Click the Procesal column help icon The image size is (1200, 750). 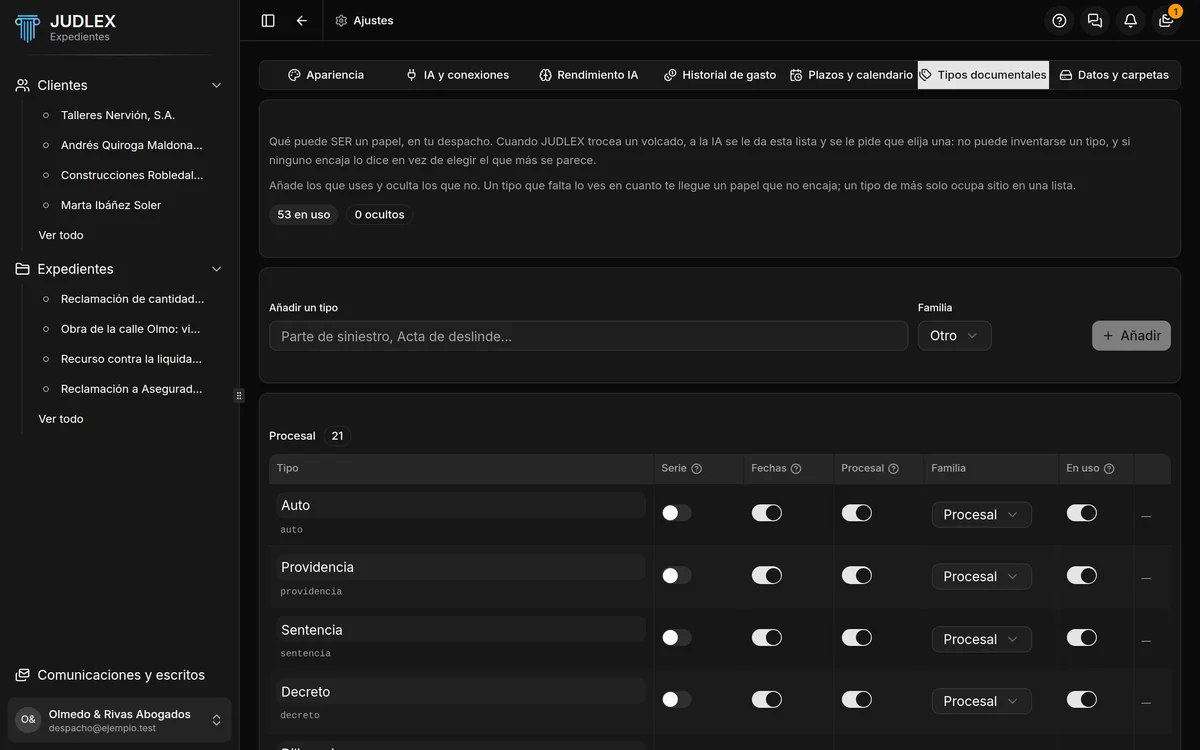[893, 468]
